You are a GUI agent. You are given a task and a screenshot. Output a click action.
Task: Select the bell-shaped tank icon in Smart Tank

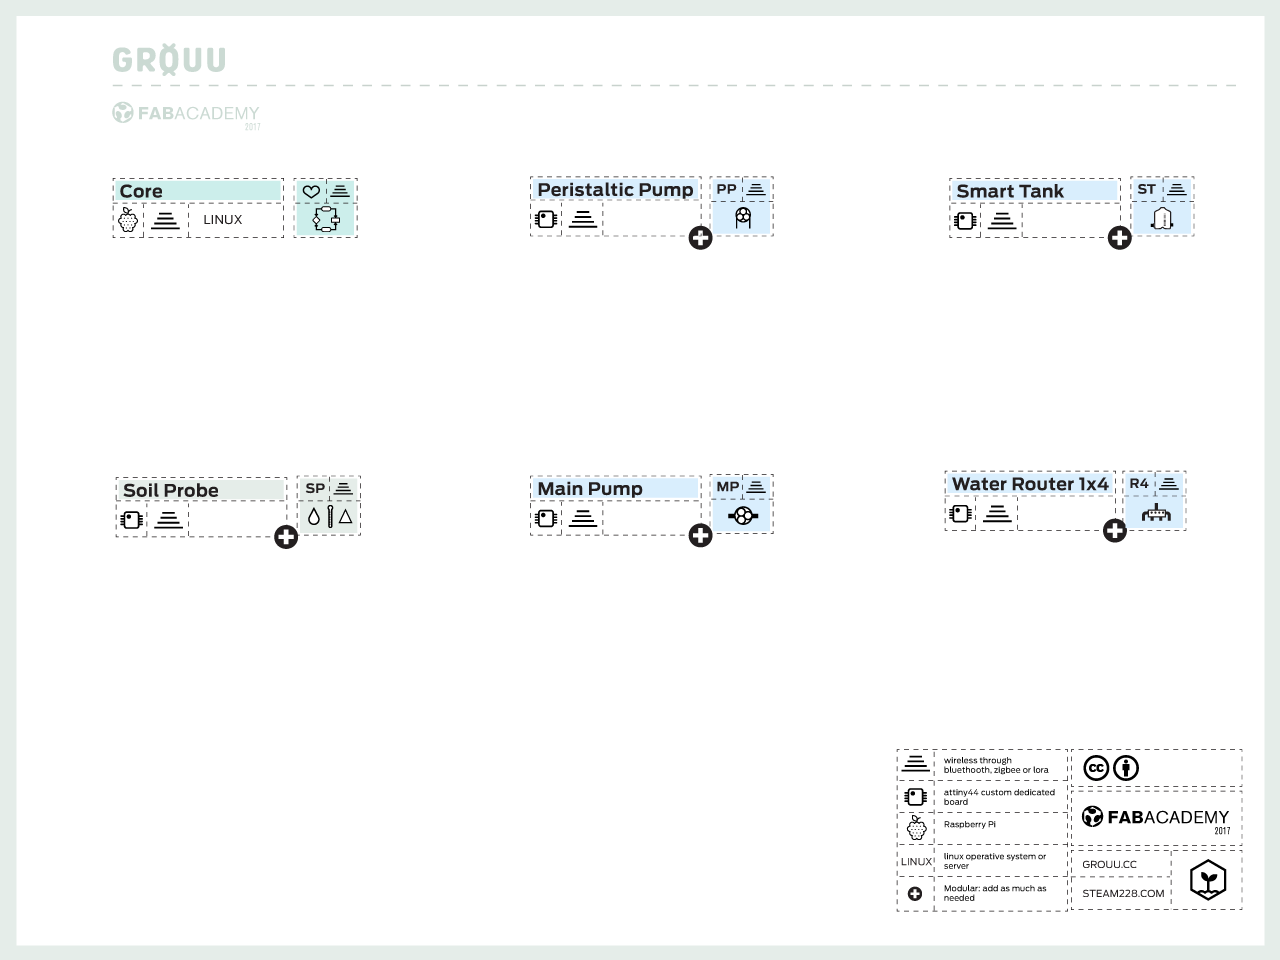1163,217
